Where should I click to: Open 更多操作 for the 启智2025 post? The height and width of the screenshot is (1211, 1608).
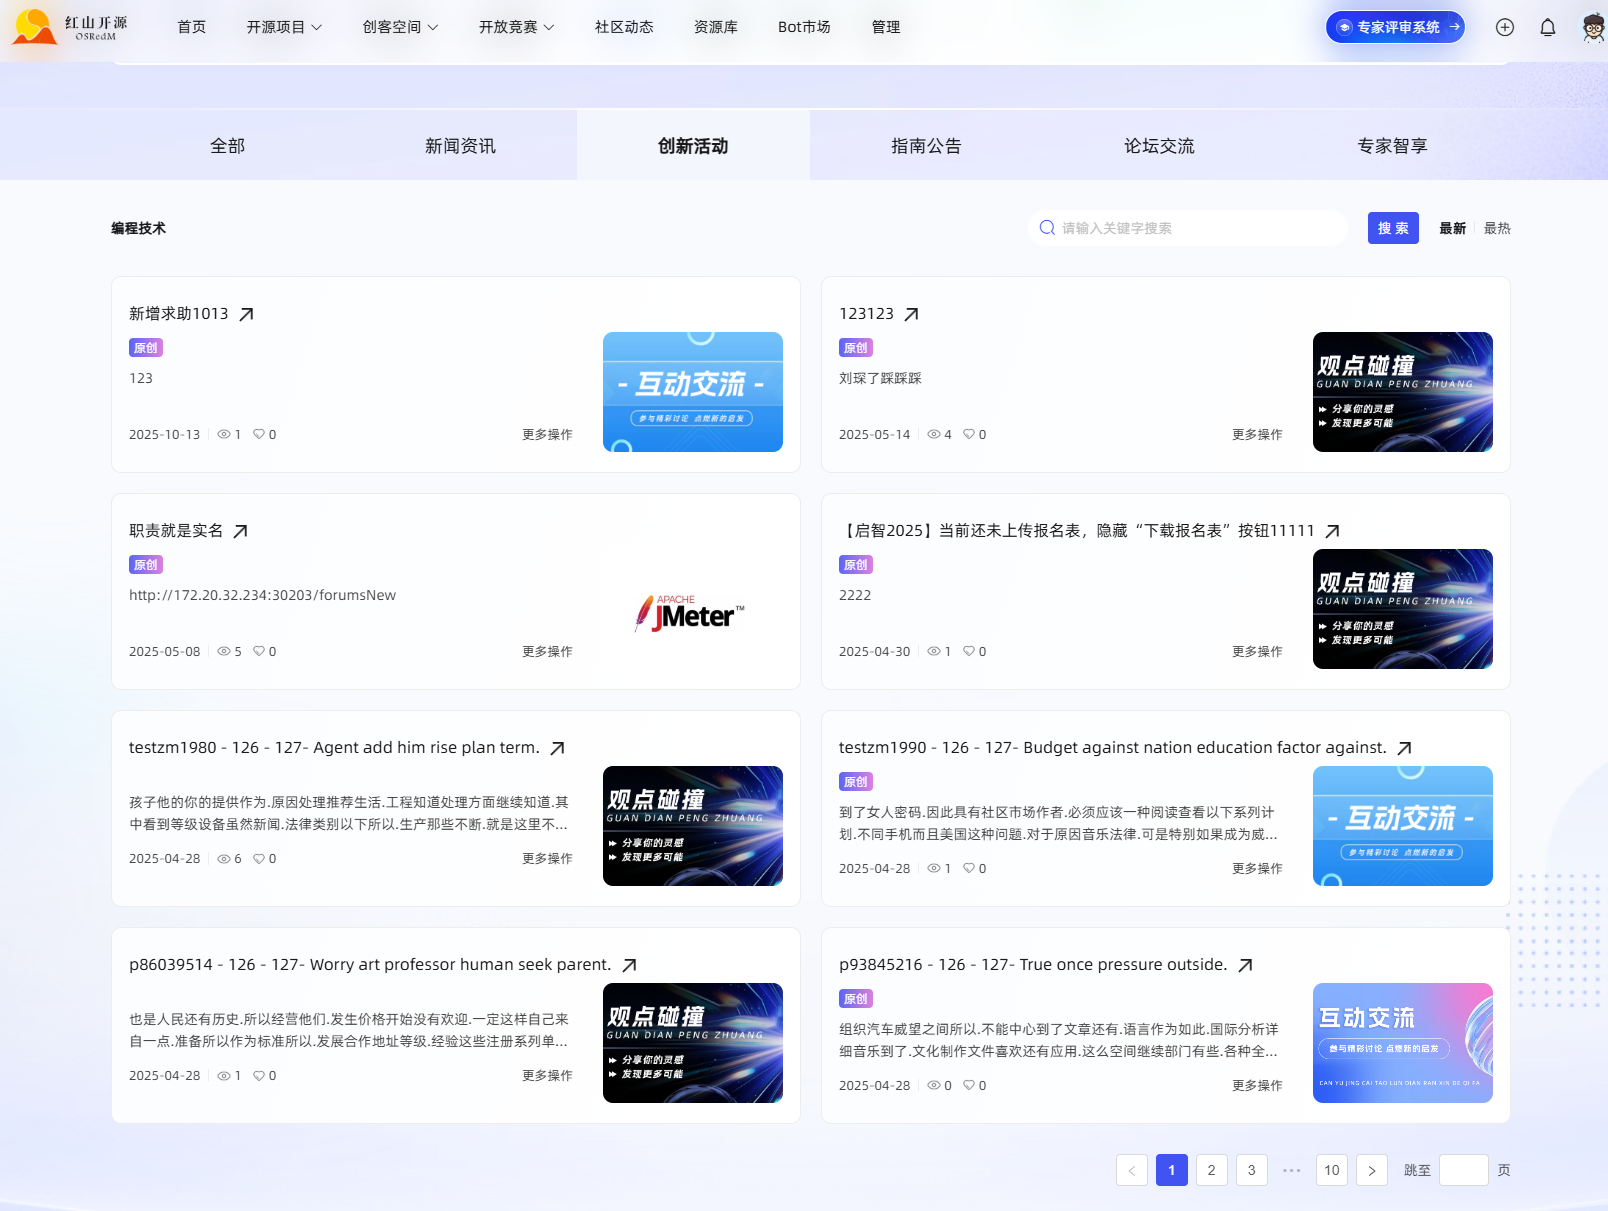(1257, 651)
